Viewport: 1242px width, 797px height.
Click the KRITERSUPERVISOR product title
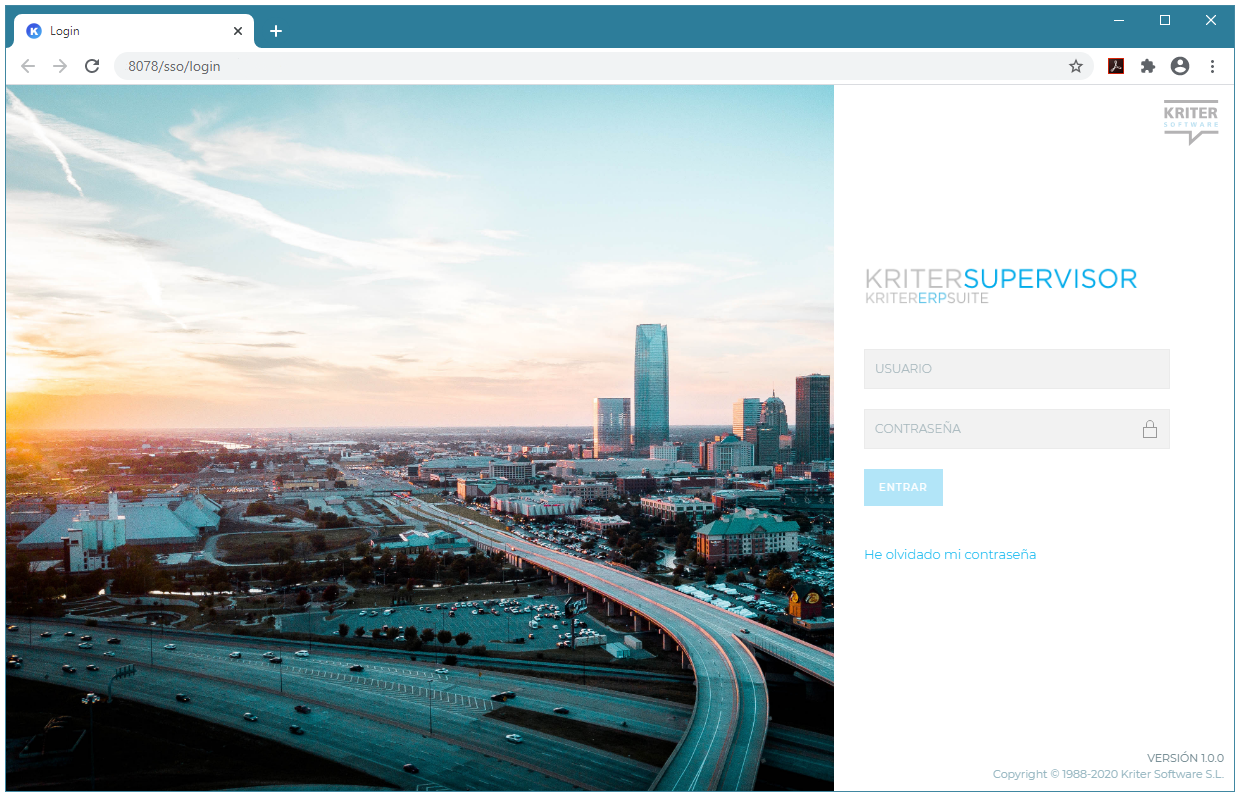click(1001, 278)
